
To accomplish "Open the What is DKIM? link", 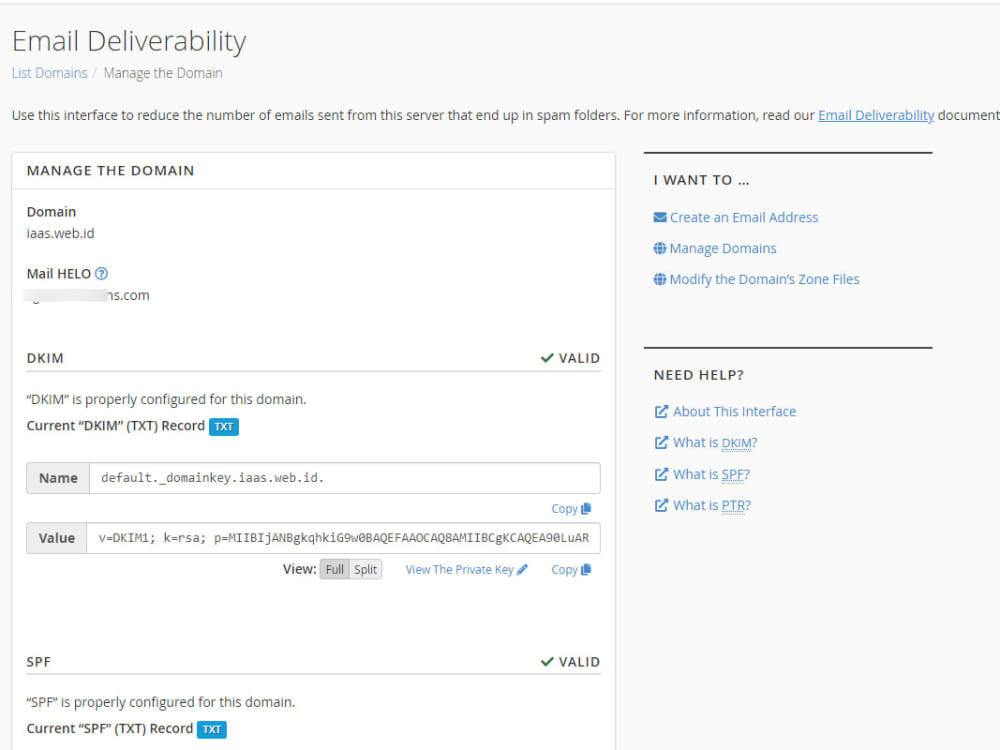I will point(715,443).
